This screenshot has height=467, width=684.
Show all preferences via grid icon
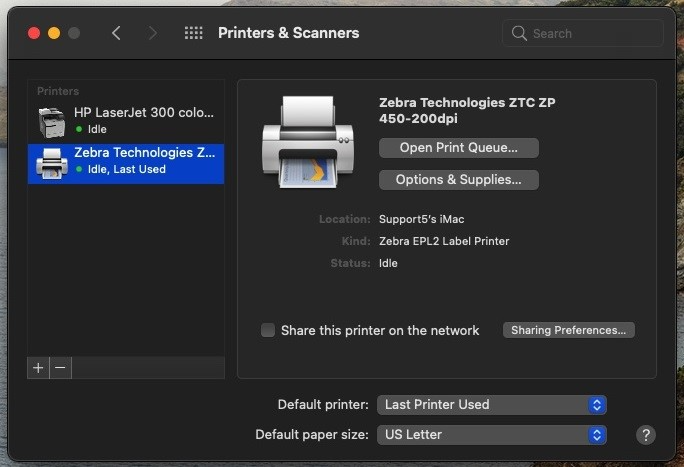click(x=193, y=33)
